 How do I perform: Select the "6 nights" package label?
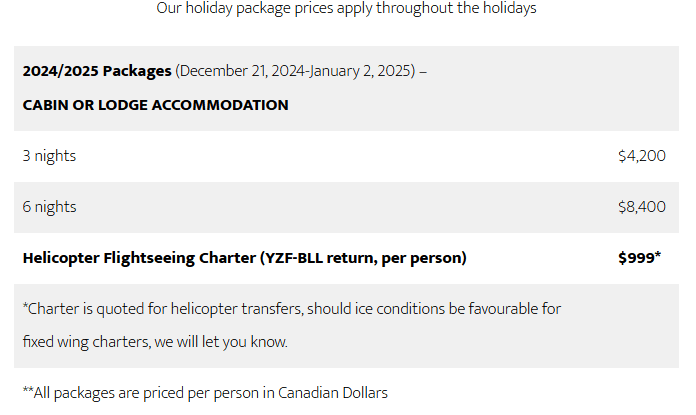tap(49, 207)
